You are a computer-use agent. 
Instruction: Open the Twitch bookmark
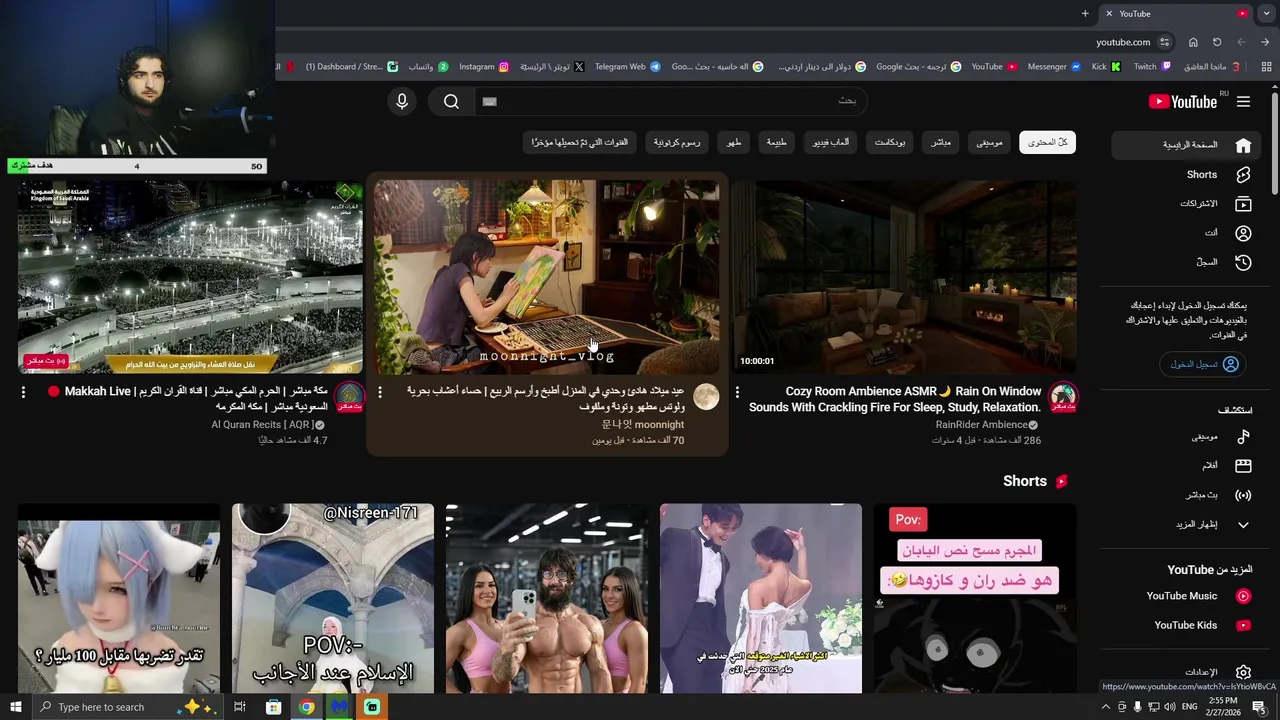tap(1151, 67)
